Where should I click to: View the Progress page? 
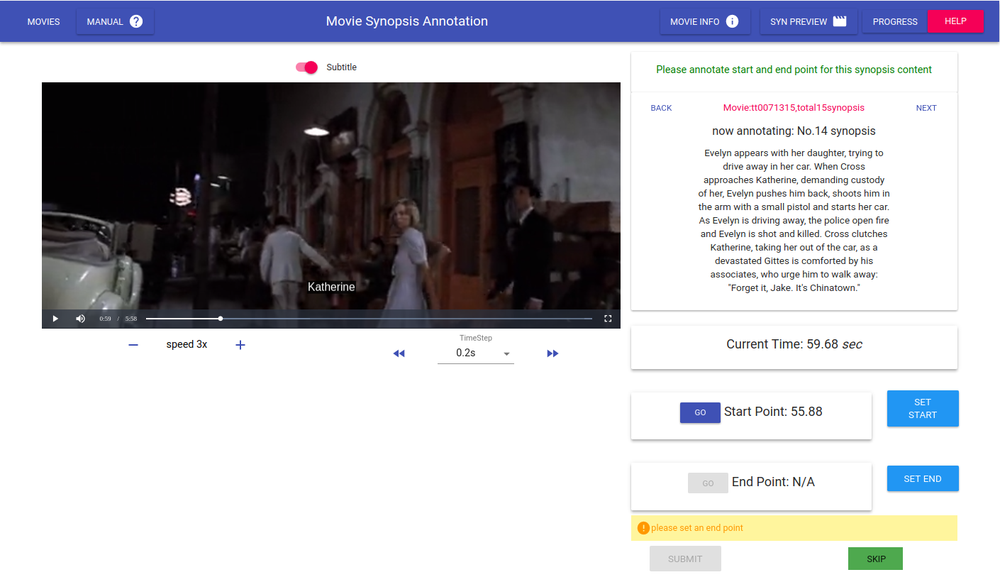894,21
